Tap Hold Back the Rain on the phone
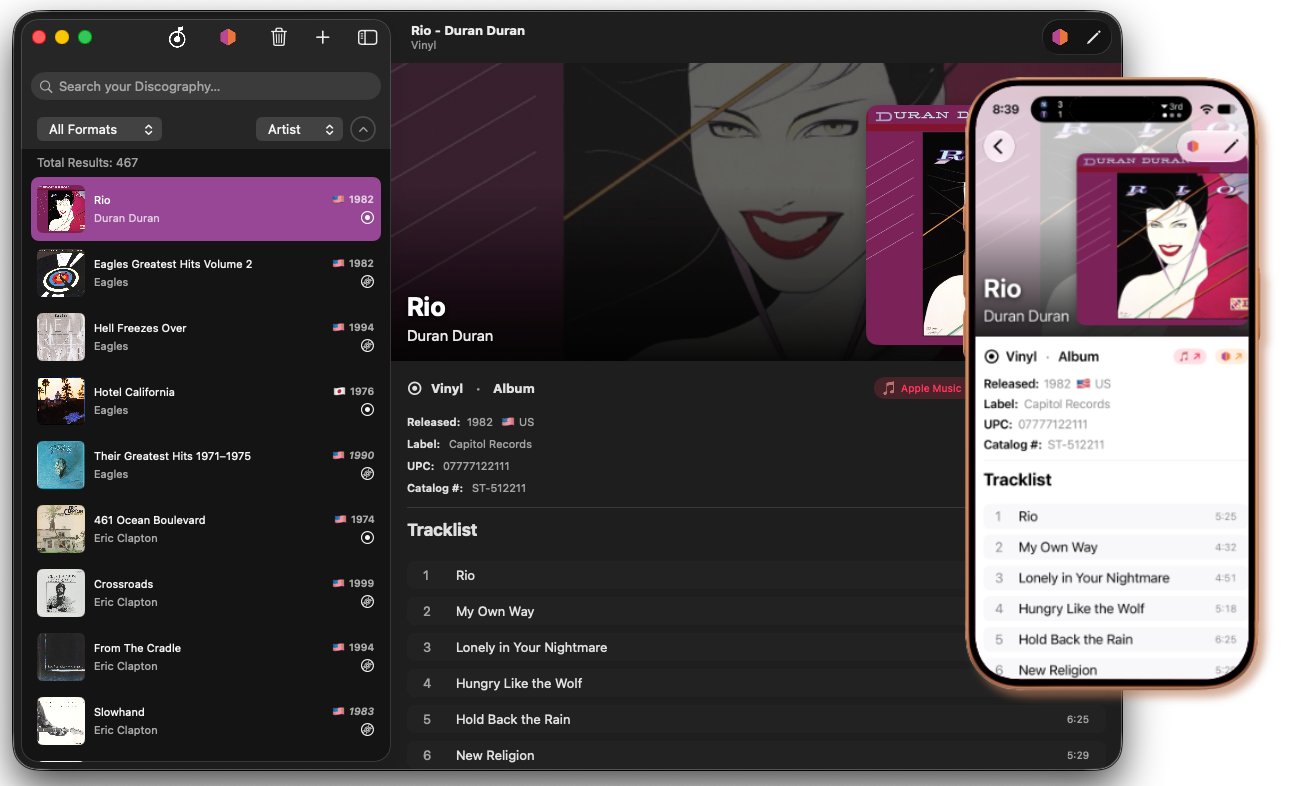 (x=1115, y=639)
